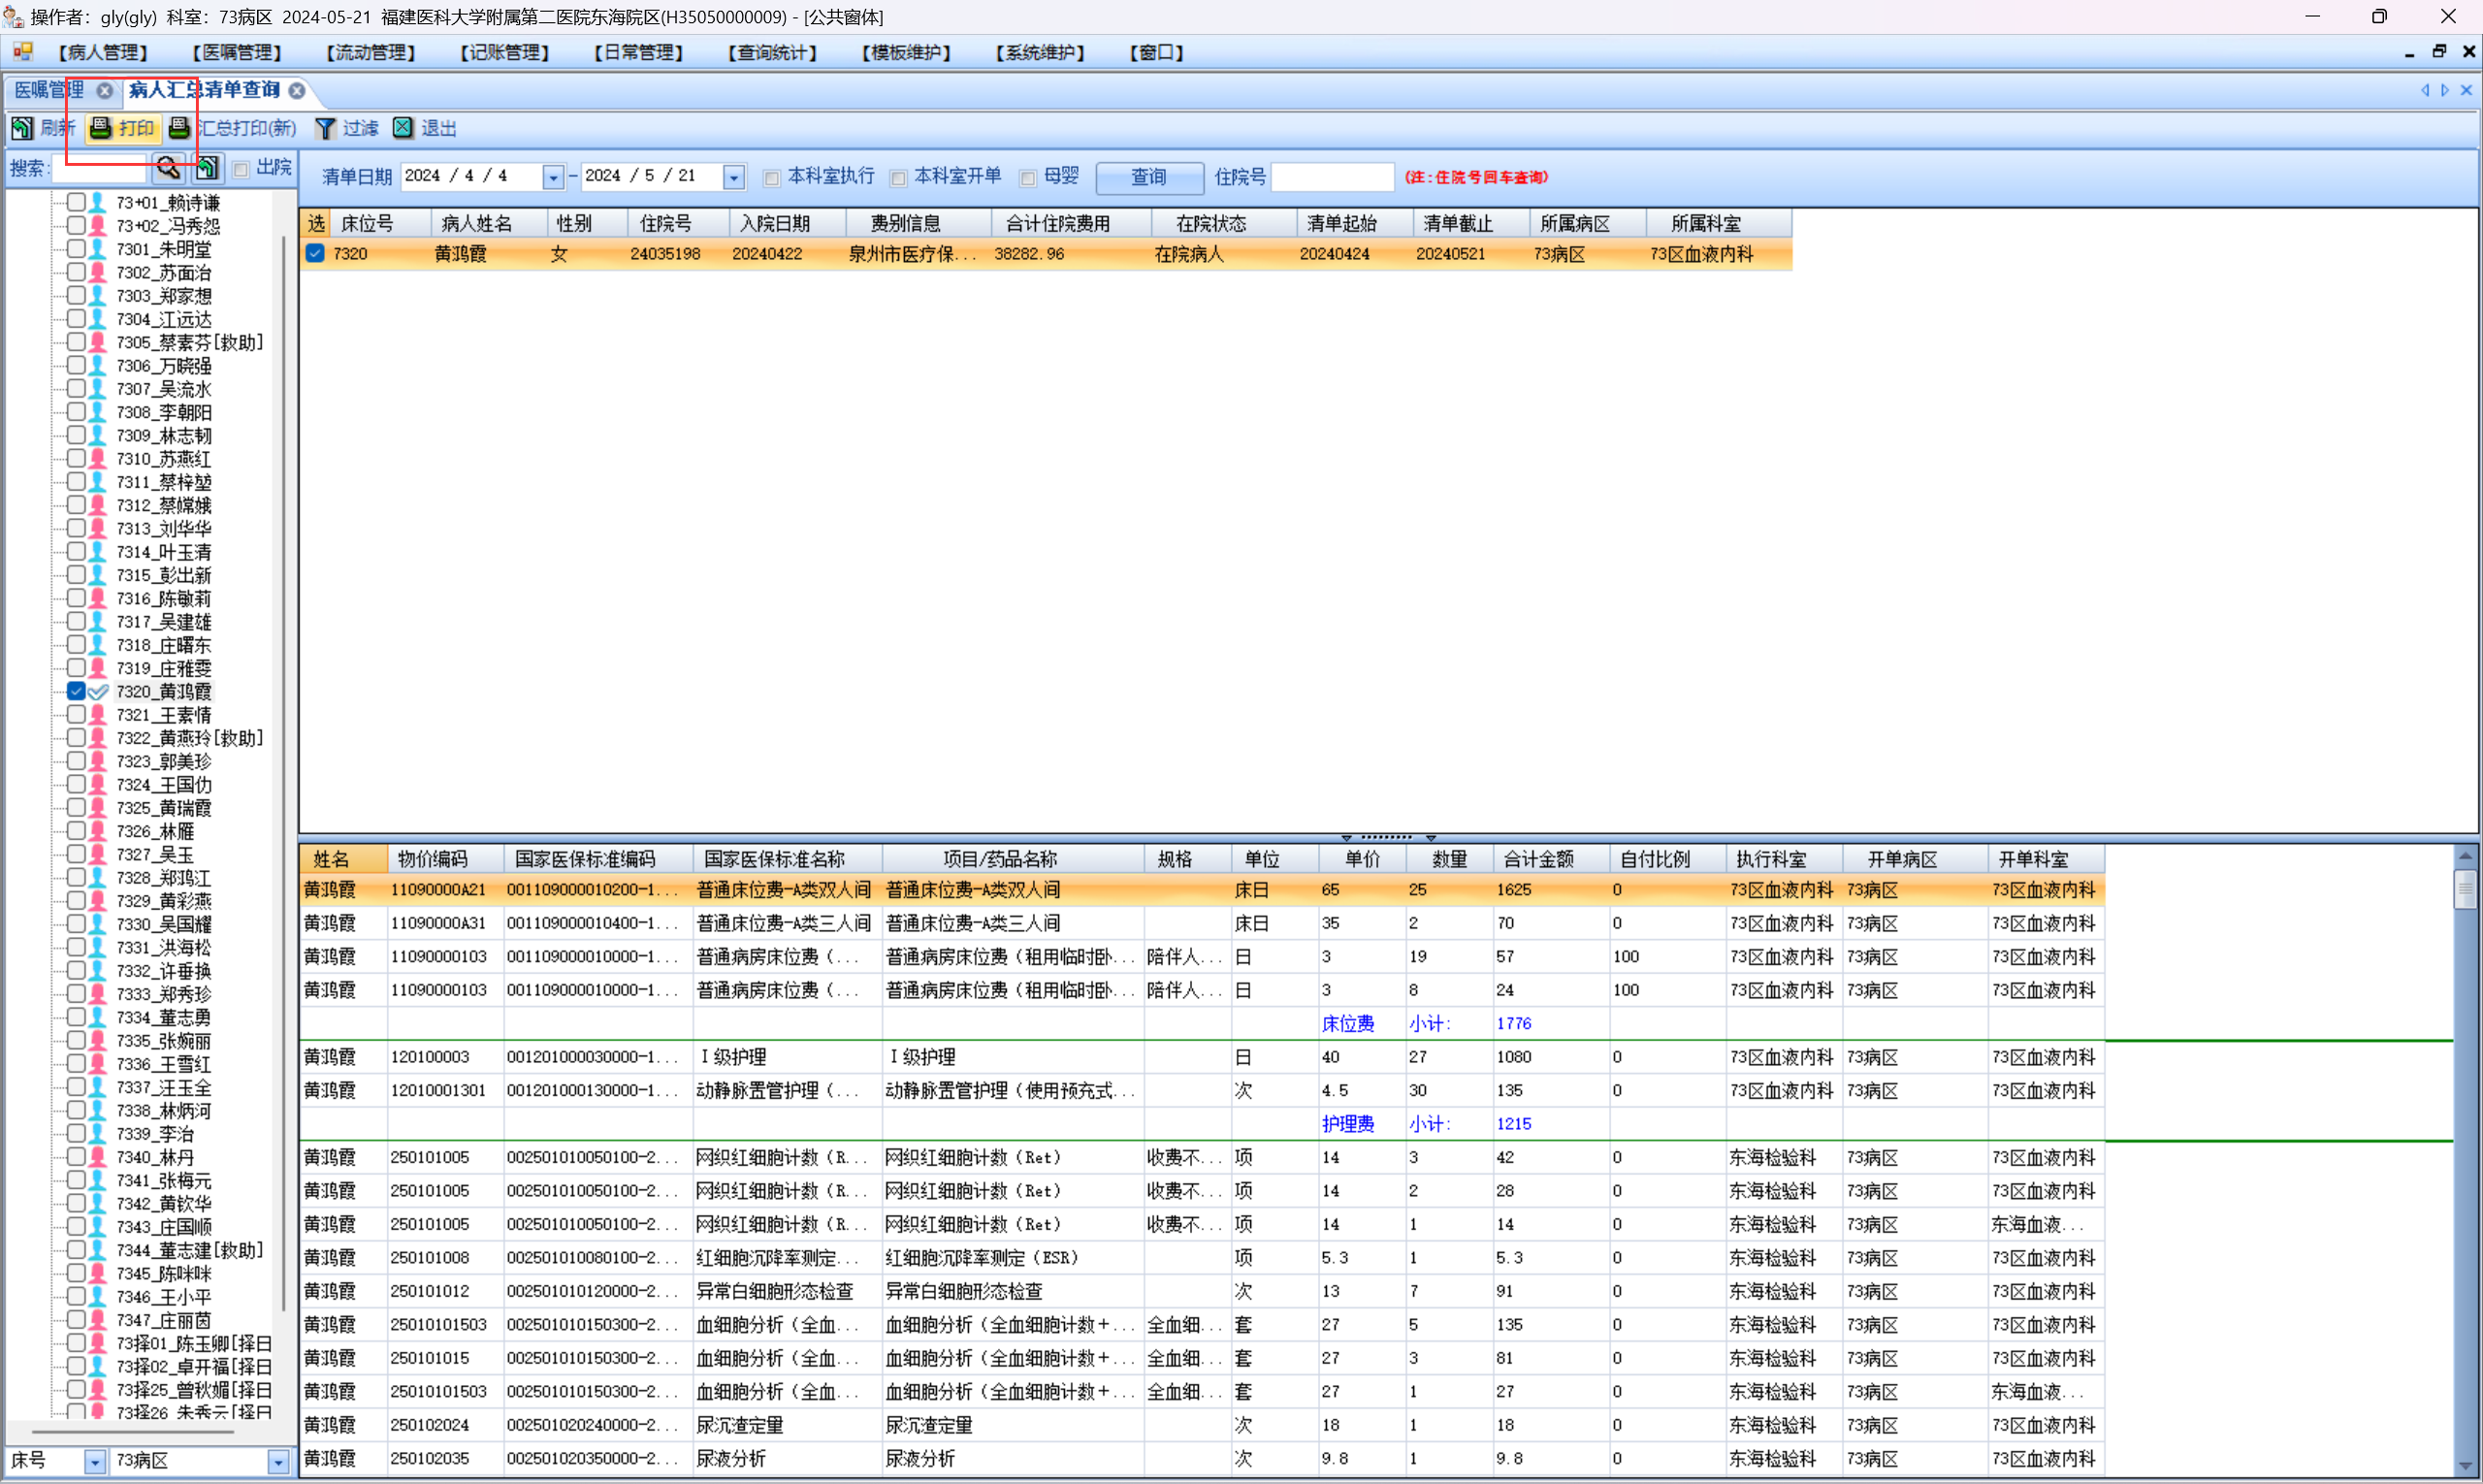The image size is (2483, 1484).
Task: Click the magnifier search icon beside 搜索
Action: 168,168
